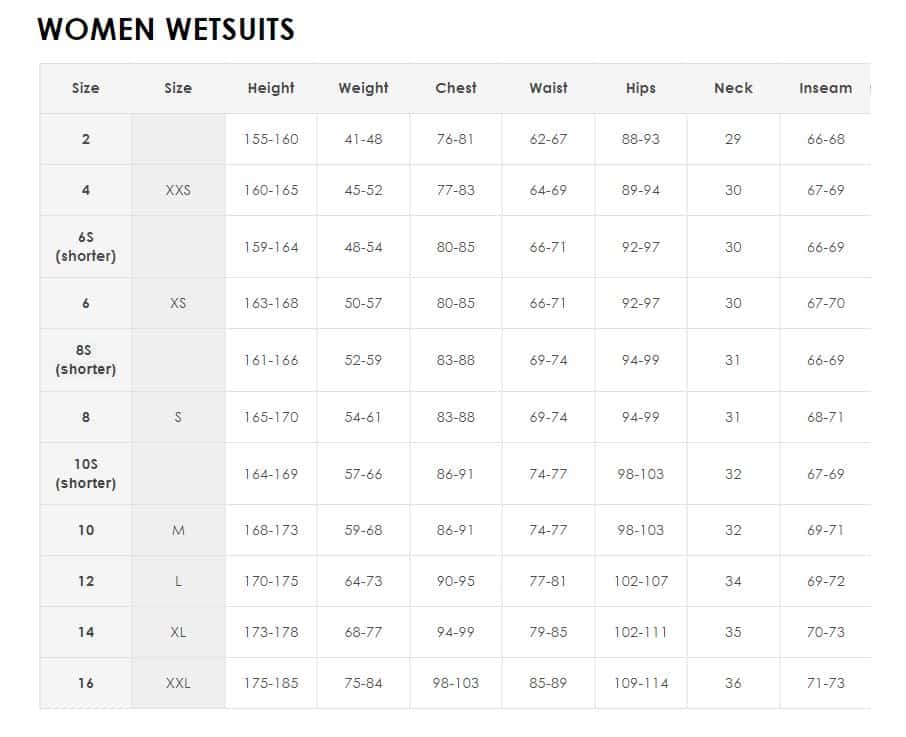Click the Neck column header
Viewport: 906px width, 737px height.
[733, 88]
